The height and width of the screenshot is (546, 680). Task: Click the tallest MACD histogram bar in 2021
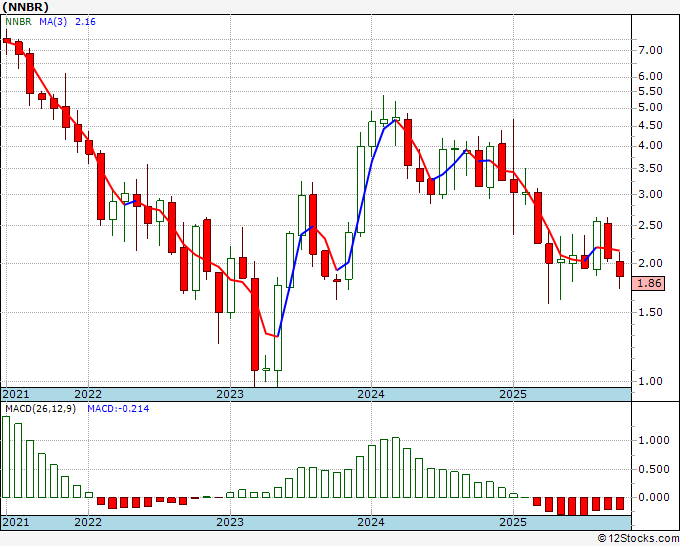point(6,457)
